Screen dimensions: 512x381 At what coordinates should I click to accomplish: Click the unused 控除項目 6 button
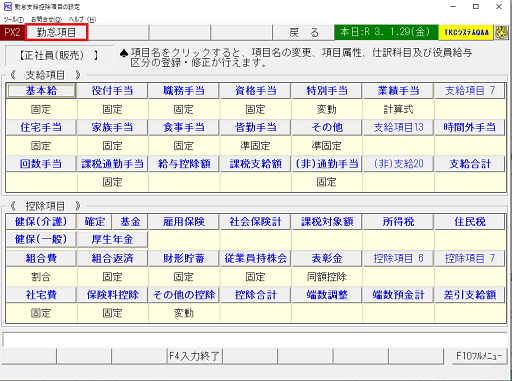click(398, 258)
